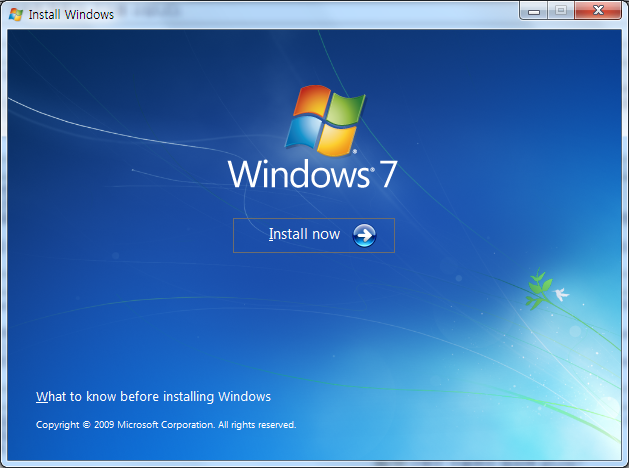Click the green pane of the Windows flag
This screenshot has height=468, width=629.
(342, 108)
